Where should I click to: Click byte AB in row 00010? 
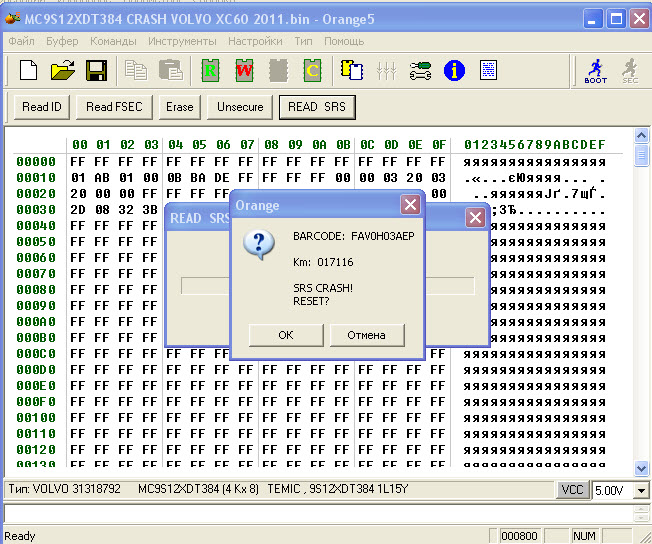pyautogui.click(x=102, y=178)
